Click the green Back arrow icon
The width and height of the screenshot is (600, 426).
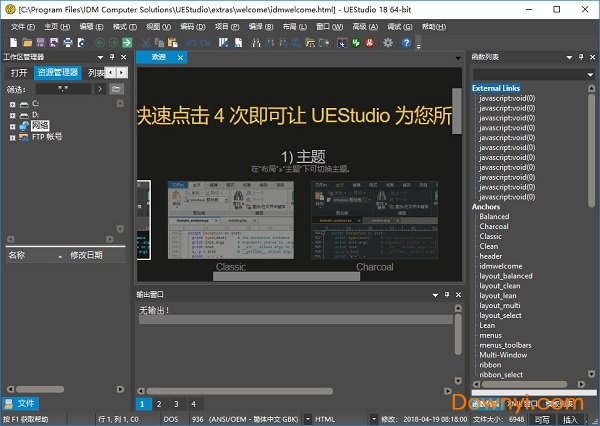click(x=100, y=42)
